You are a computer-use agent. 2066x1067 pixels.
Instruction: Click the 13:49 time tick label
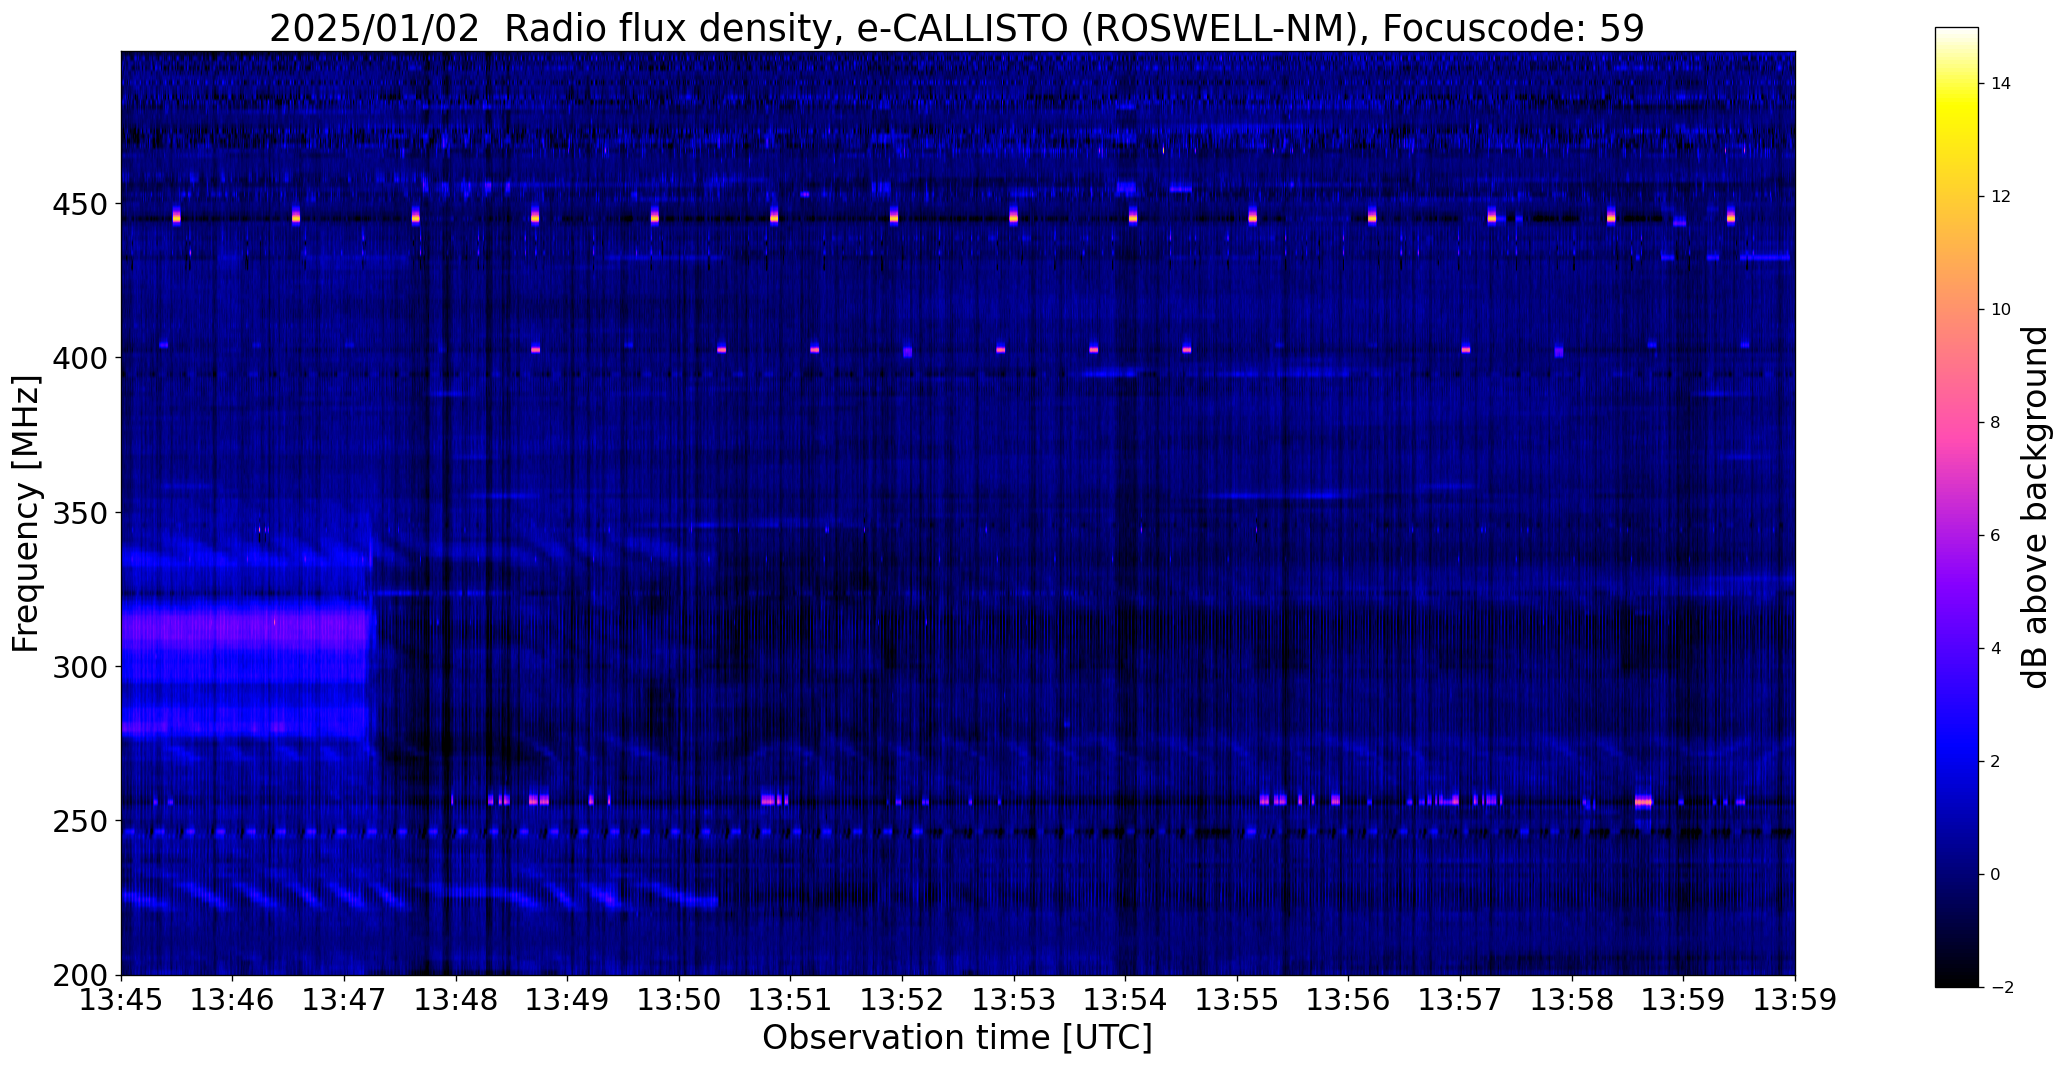pos(568,1000)
